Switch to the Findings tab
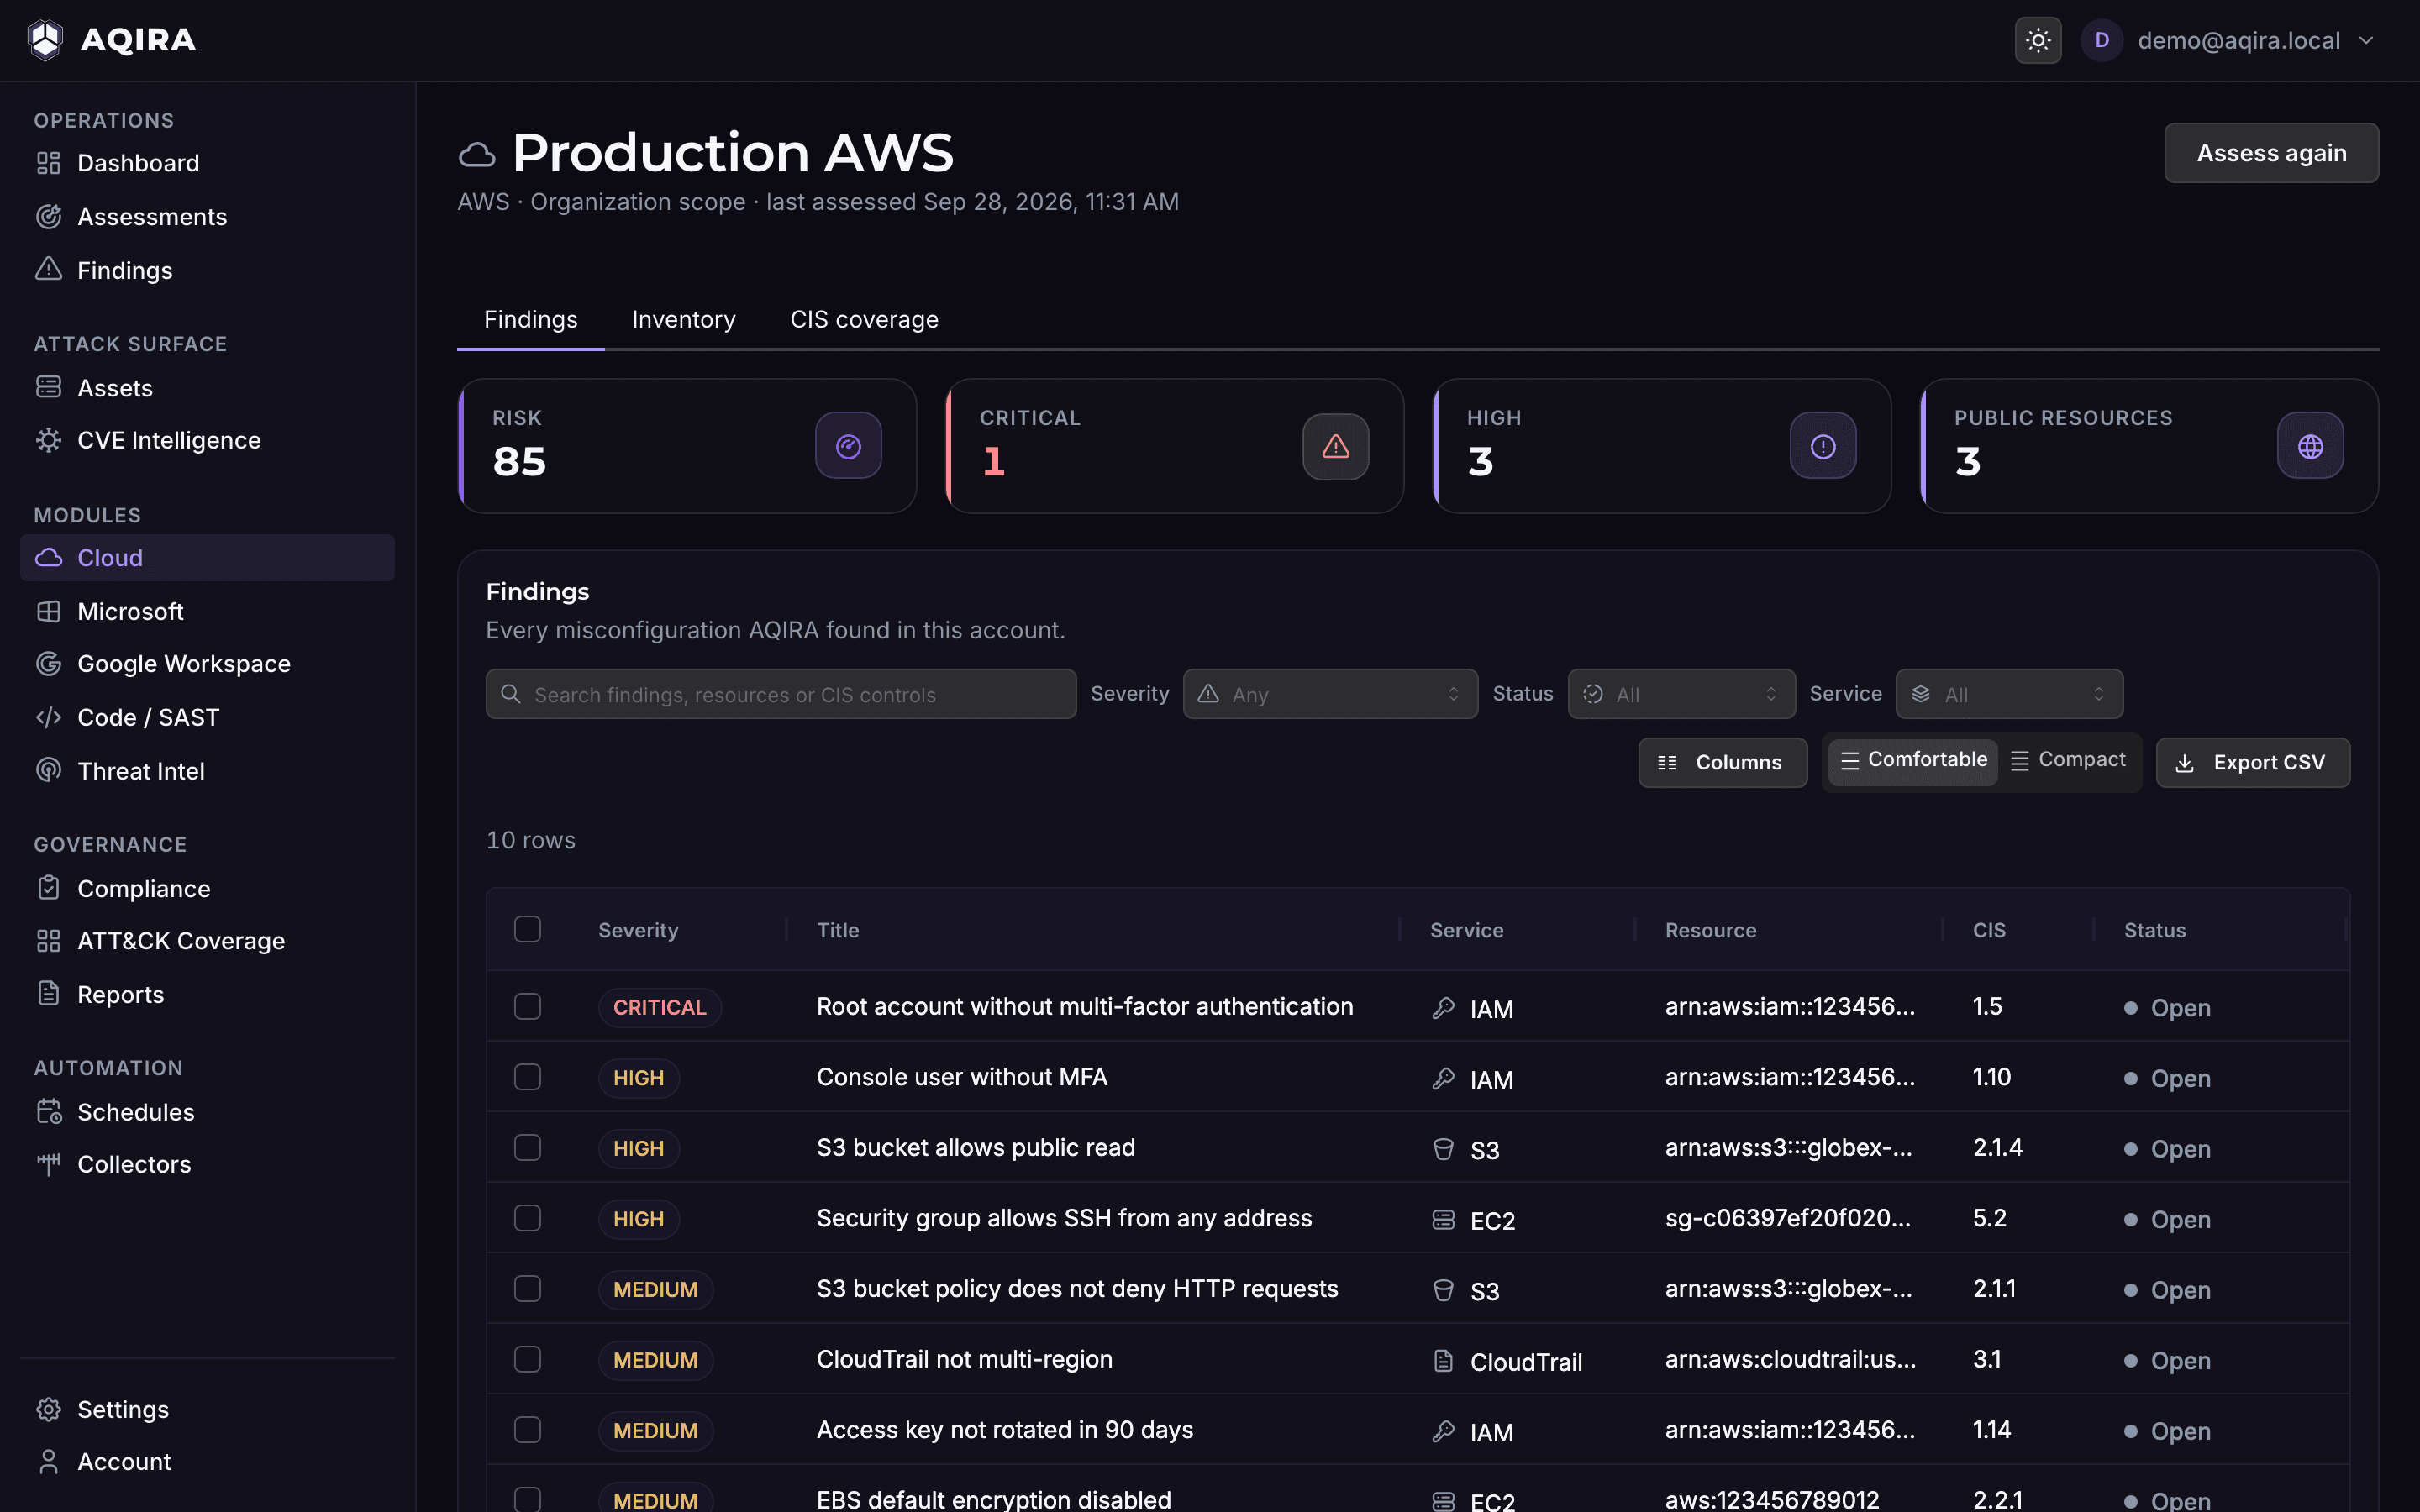Viewport: 2420px width, 1512px height. [x=530, y=320]
